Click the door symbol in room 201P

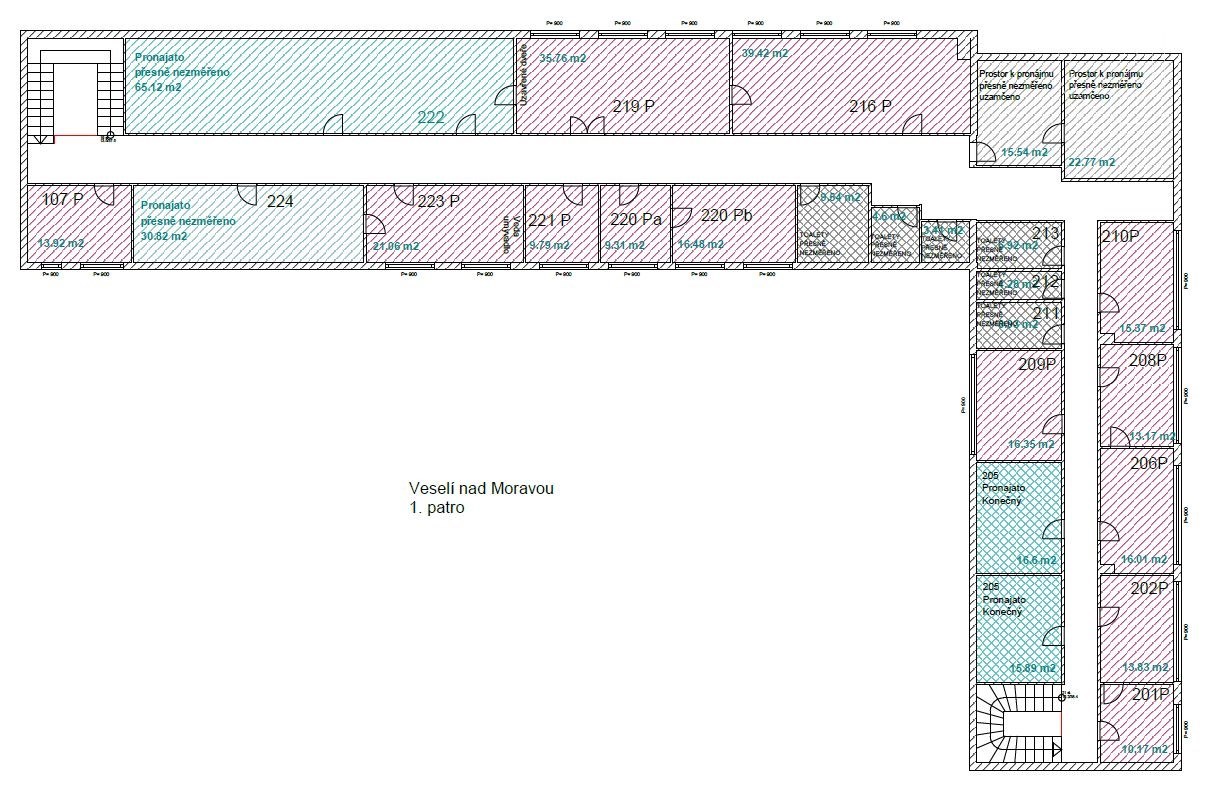click(1108, 695)
